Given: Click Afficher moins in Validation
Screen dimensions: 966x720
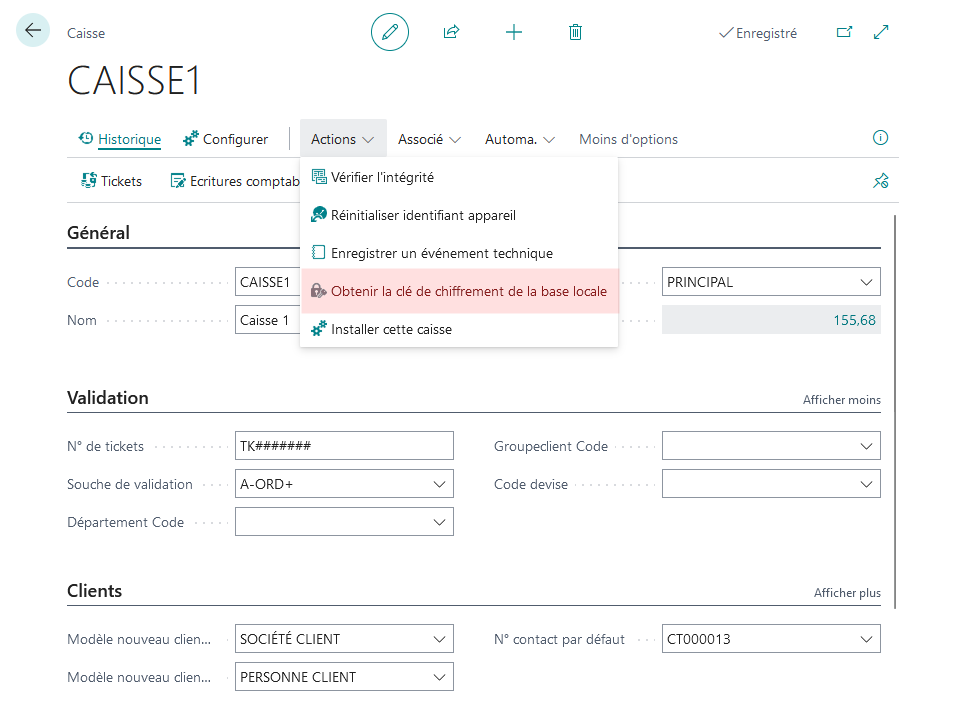Looking at the screenshot, I should tap(842, 400).
